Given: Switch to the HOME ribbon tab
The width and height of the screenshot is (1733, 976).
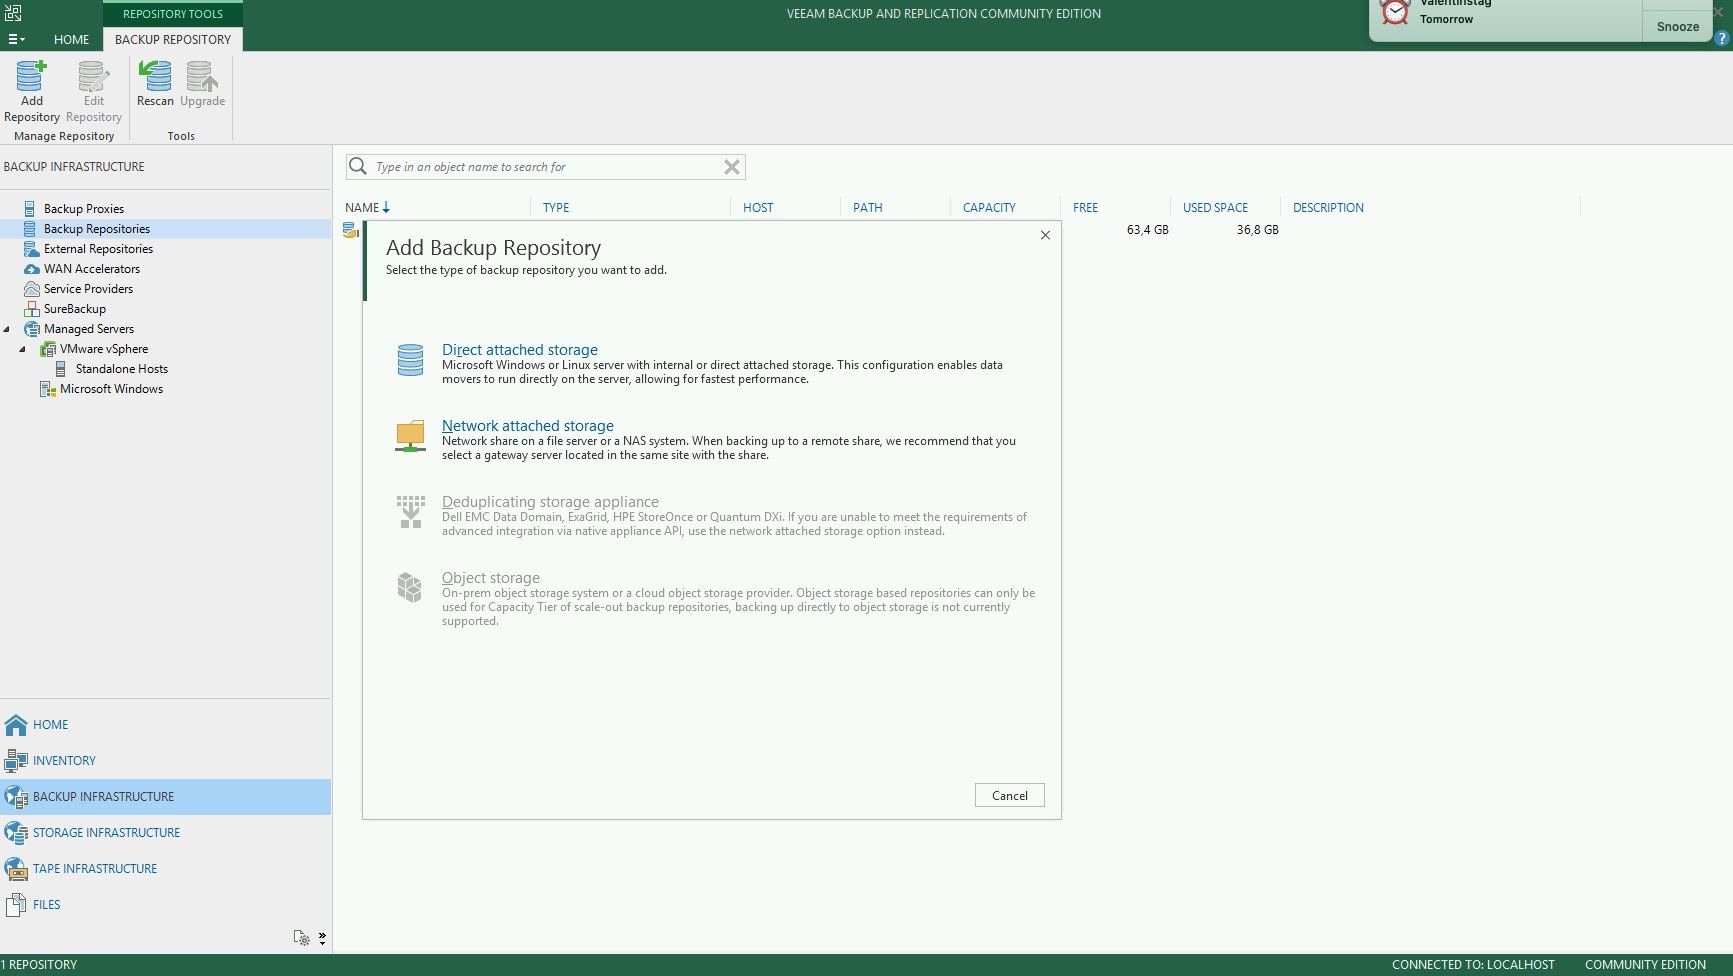Looking at the screenshot, I should [x=71, y=39].
